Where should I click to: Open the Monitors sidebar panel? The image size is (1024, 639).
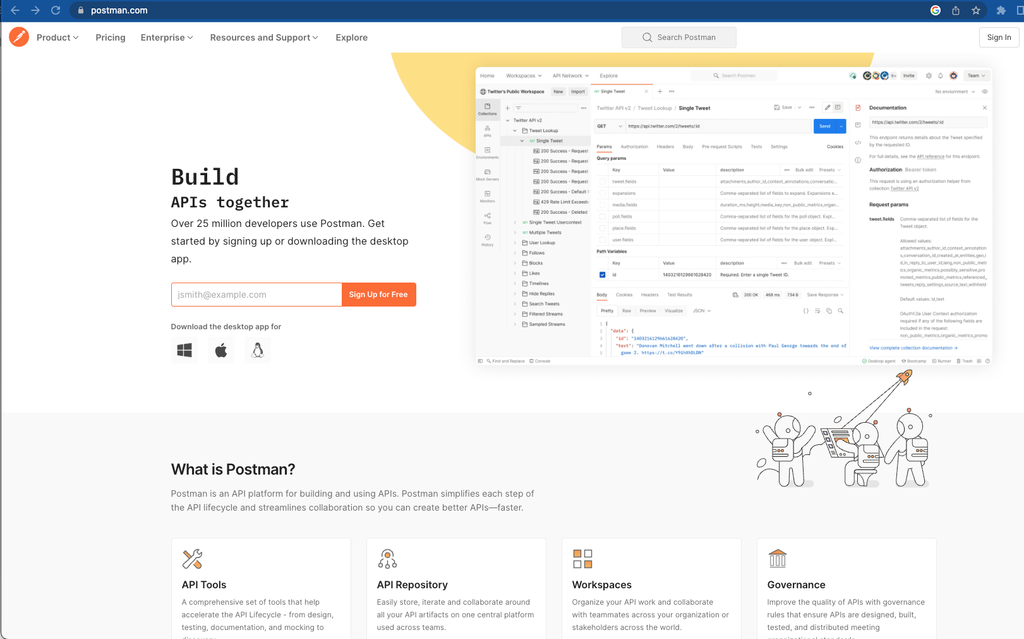pyautogui.click(x=488, y=193)
